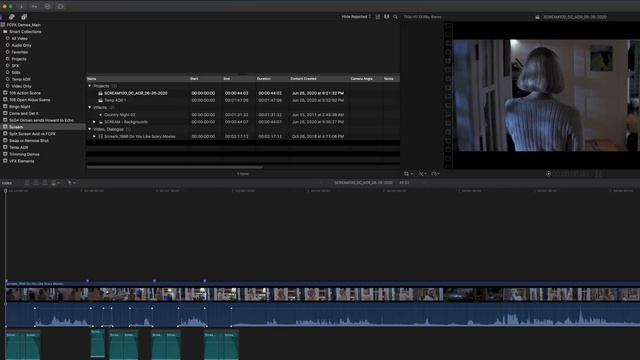This screenshot has height=360, width=640.
Task: Click the horizontal scrollbar under browser list
Action: [175, 167]
